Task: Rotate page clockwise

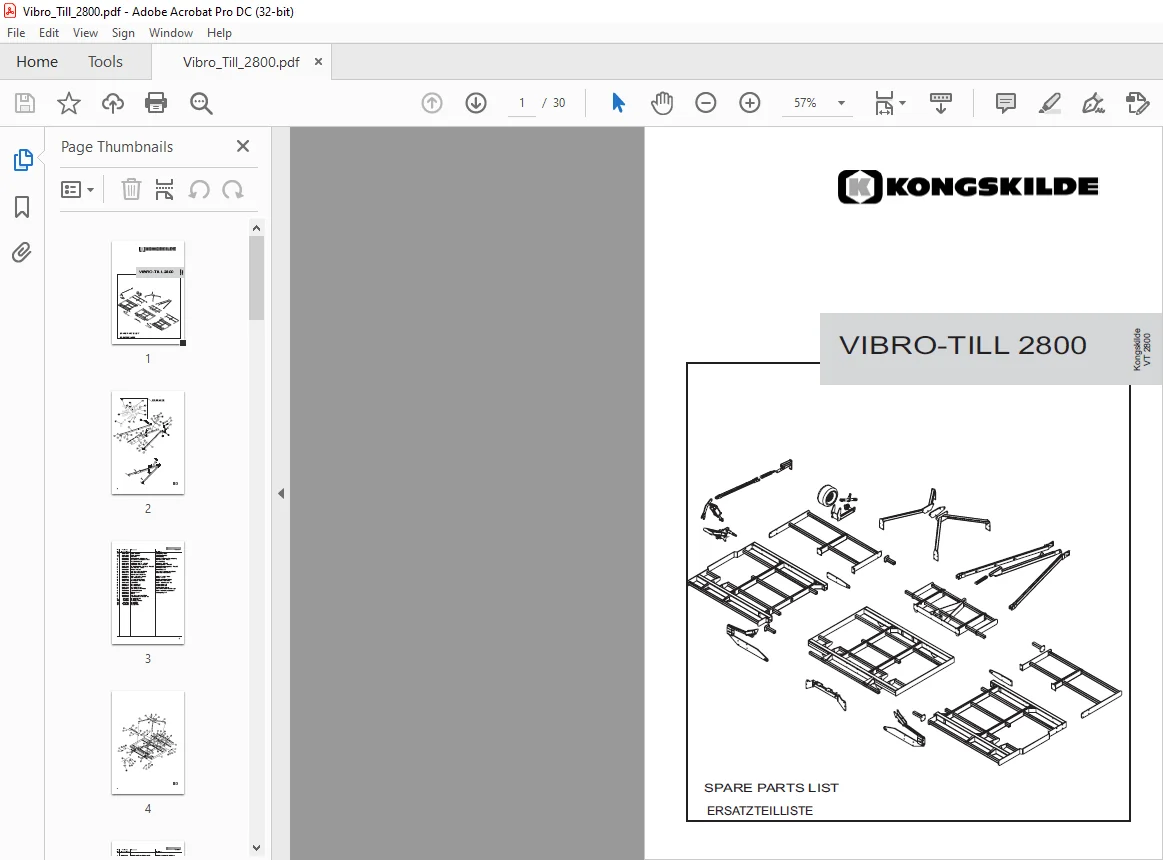Action: coord(233,190)
